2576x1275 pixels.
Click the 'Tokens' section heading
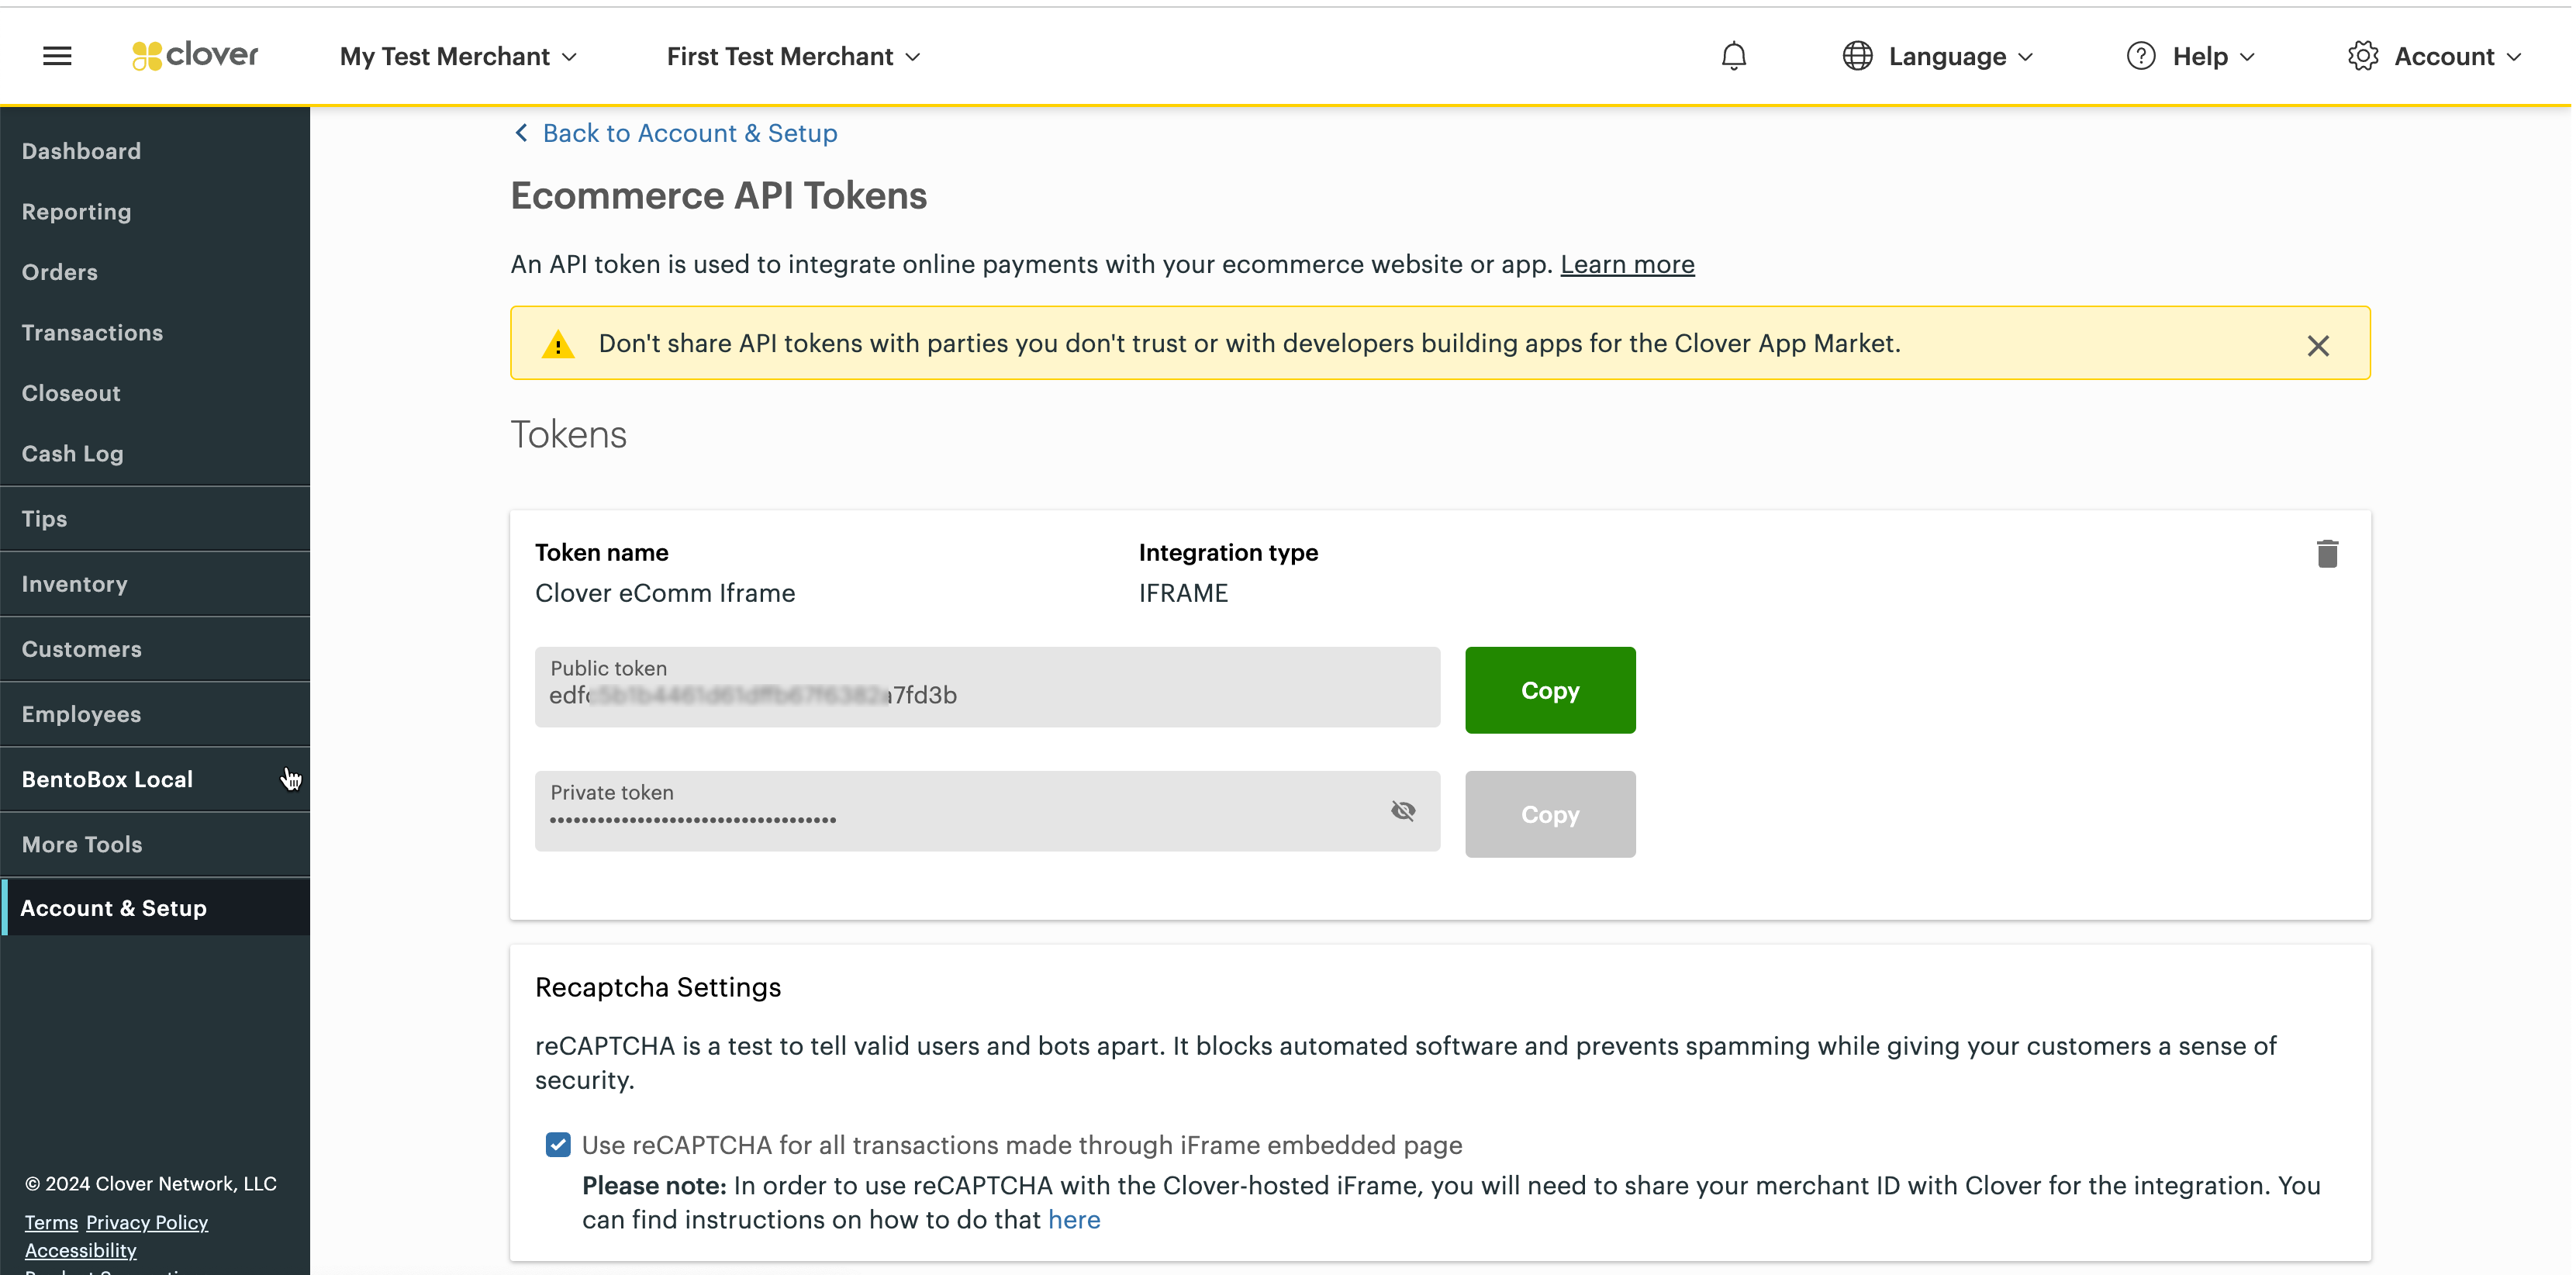pyautogui.click(x=568, y=435)
